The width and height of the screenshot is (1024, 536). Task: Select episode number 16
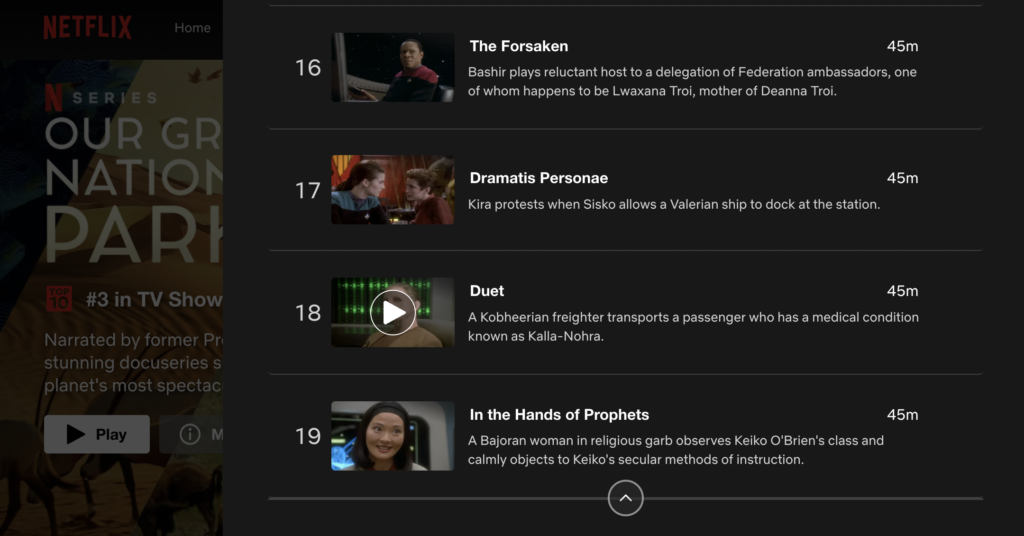point(308,68)
